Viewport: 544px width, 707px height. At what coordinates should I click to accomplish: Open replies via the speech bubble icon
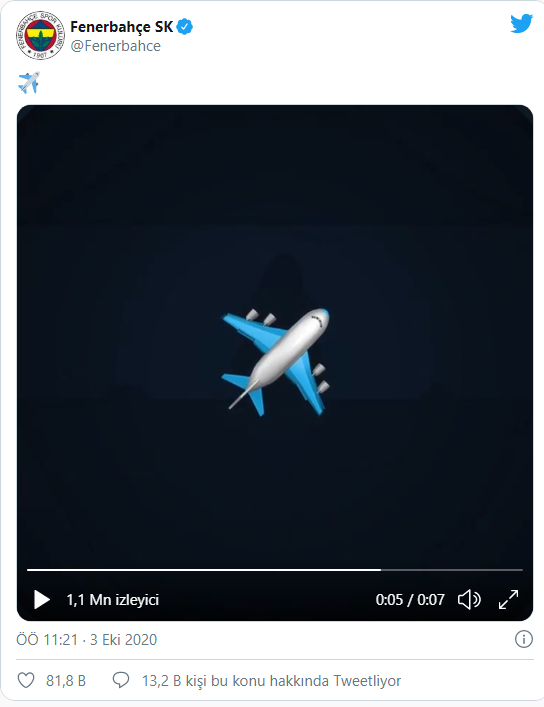[x=120, y=680]
